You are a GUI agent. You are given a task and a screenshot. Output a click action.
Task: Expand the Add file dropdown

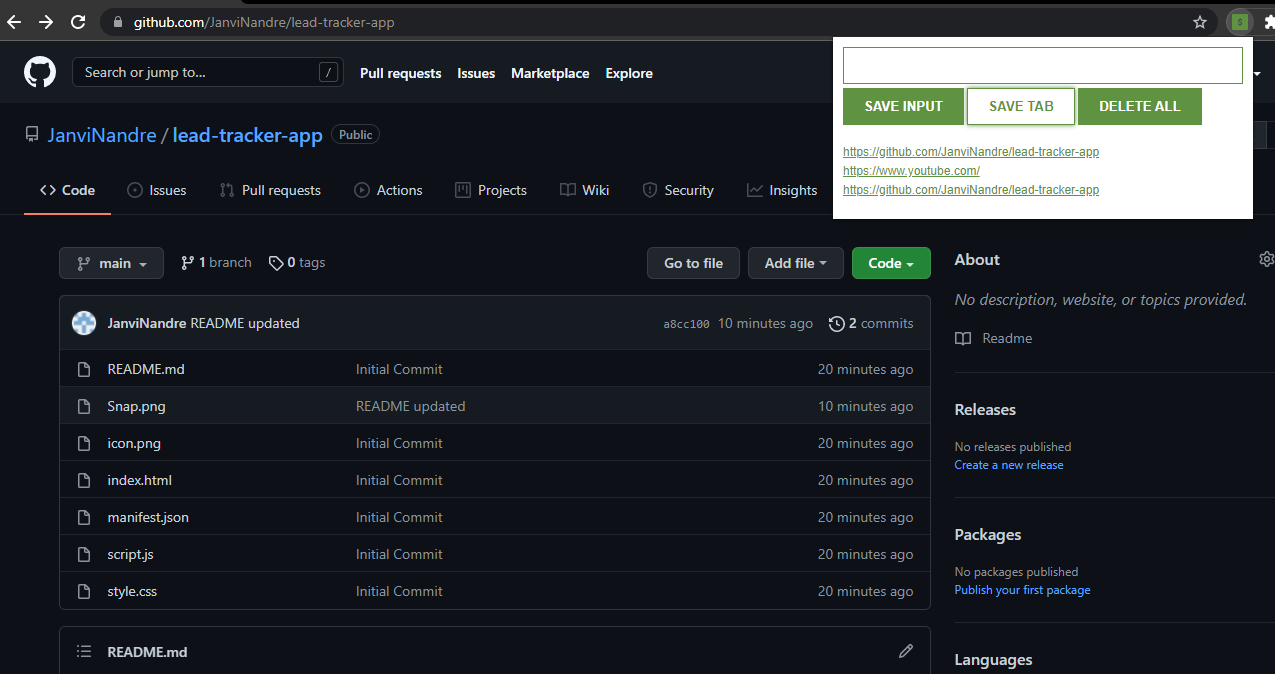(x=795, y=262)
